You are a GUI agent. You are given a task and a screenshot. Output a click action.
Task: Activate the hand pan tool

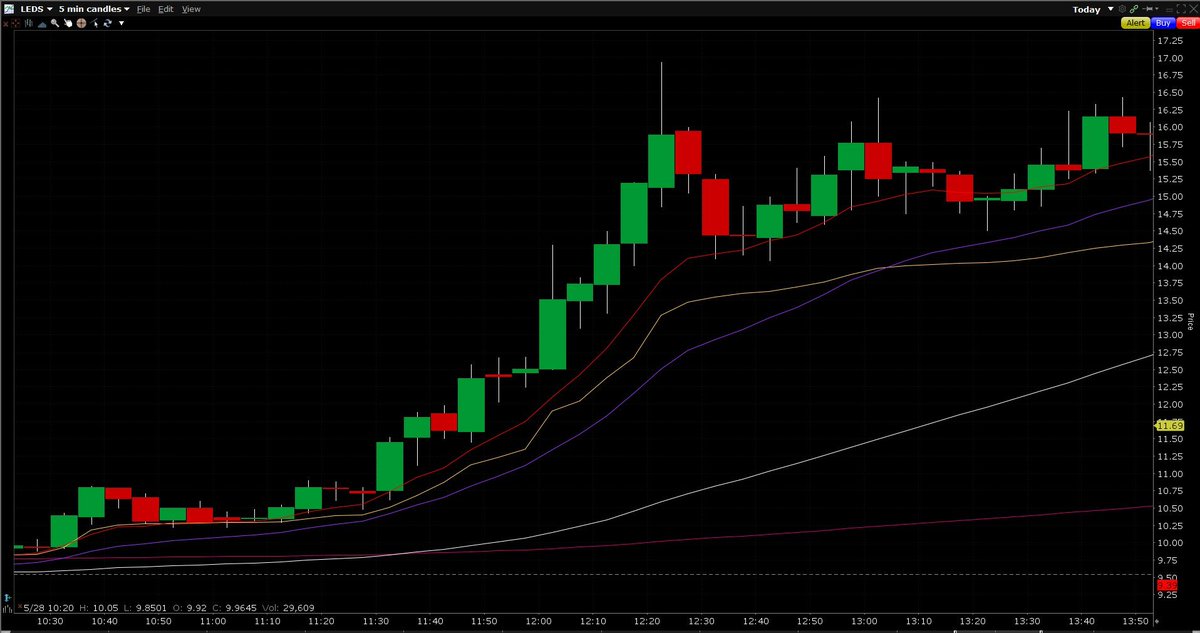coord(69,22)
